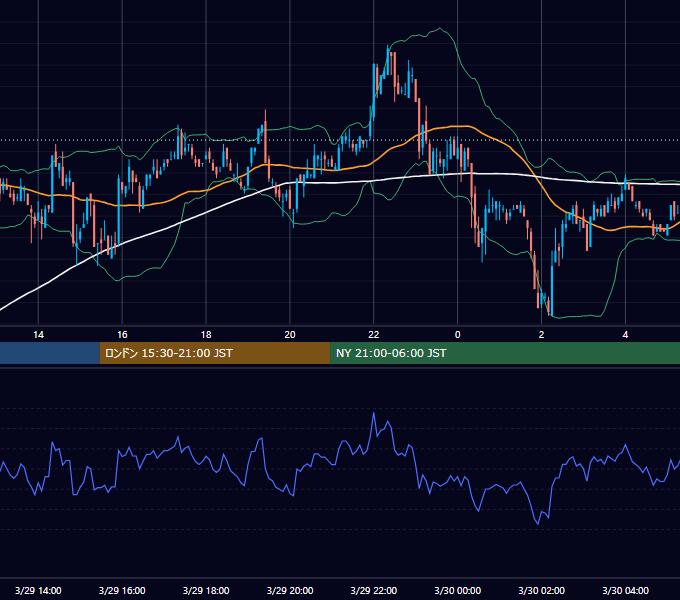Click the 14 hour axis label
The image size is (680, 600).
39,335
